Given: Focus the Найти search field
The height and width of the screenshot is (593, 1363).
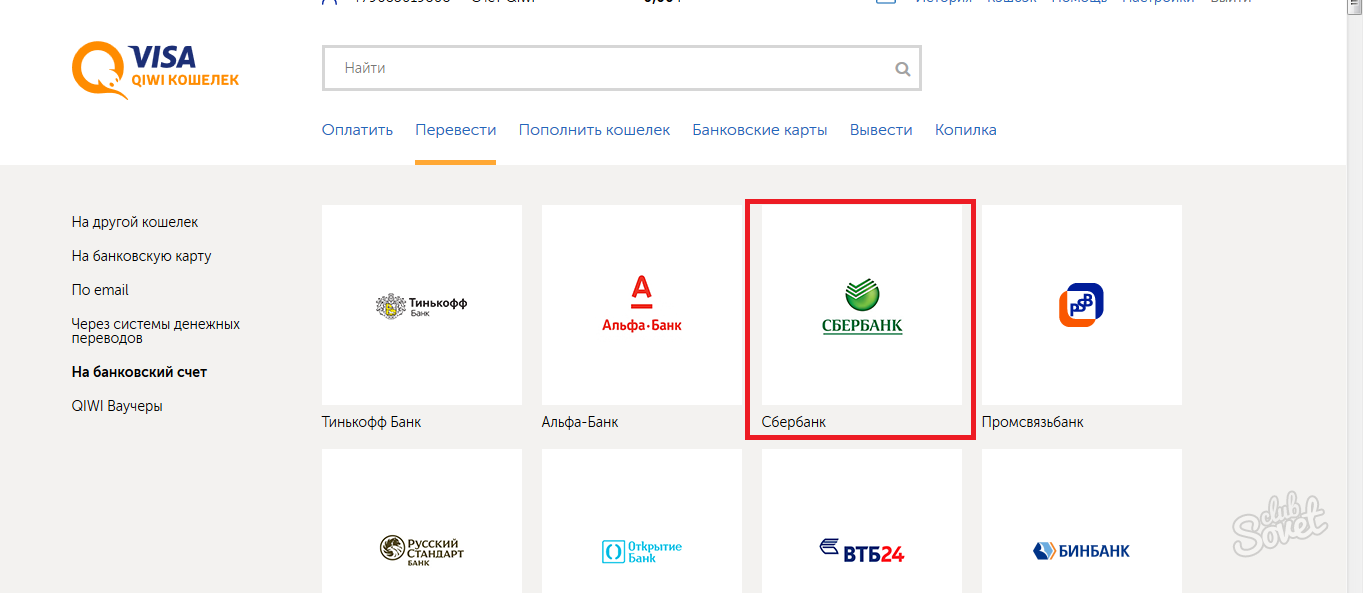Looking at the screenshot, I should click(621, 69).
